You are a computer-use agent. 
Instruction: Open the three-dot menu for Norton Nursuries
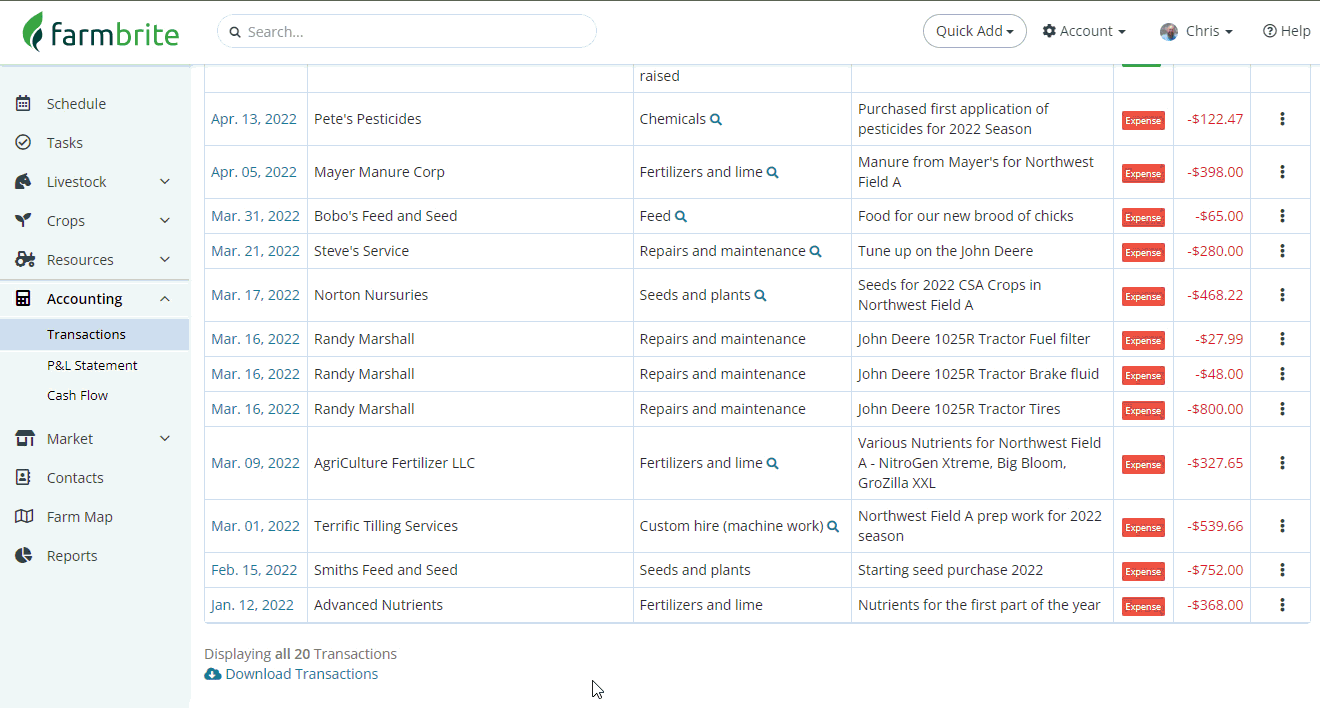click(x=1282, y=295)
